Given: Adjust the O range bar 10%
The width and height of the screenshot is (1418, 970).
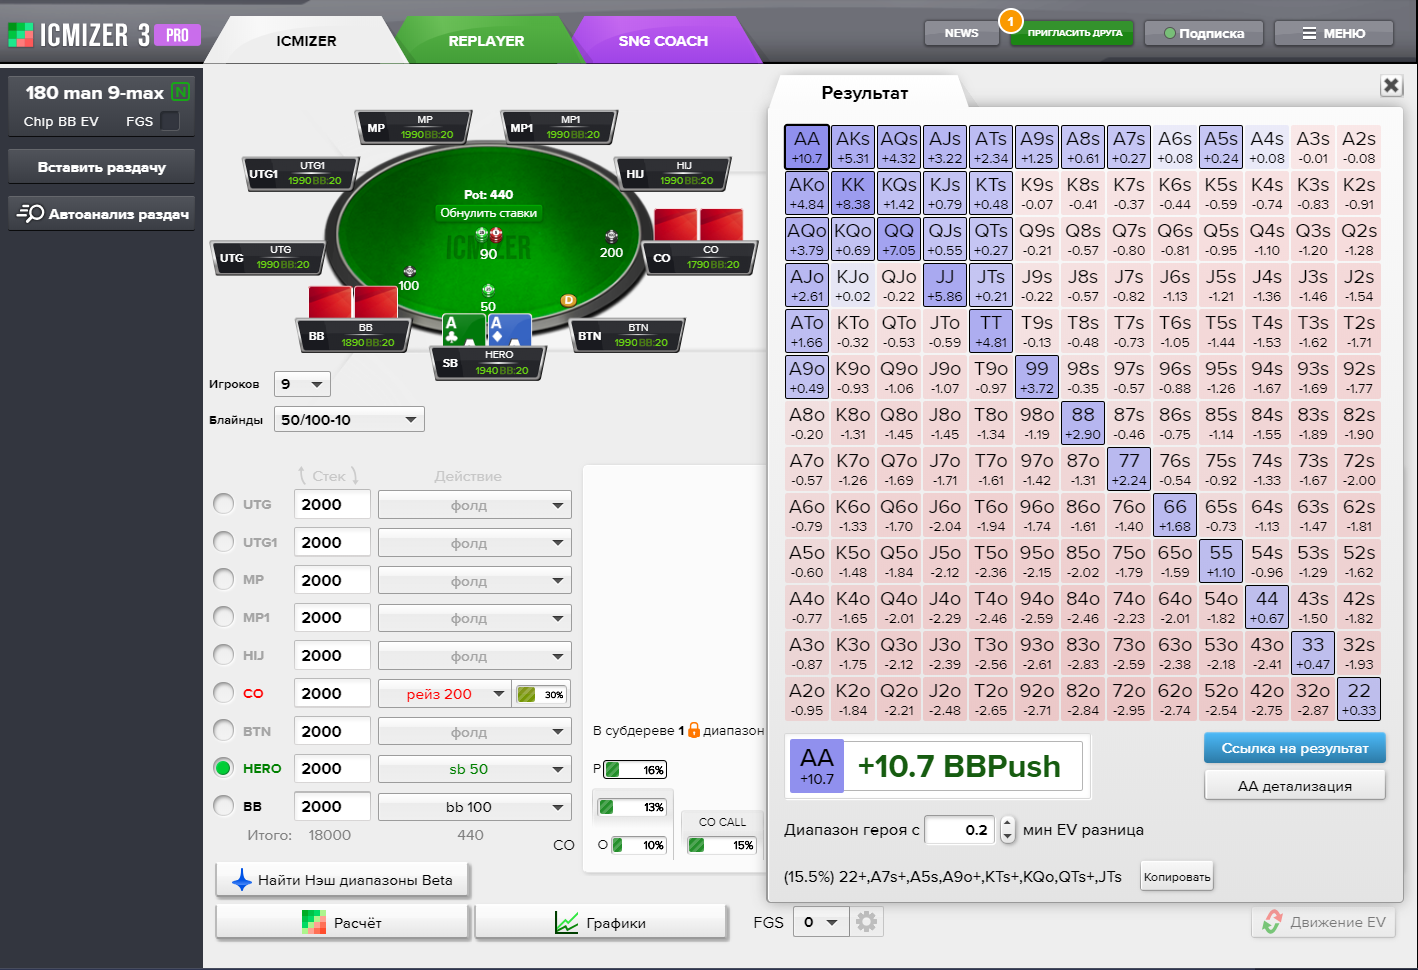Looking at the screenshot, I should tap(639, 845).
